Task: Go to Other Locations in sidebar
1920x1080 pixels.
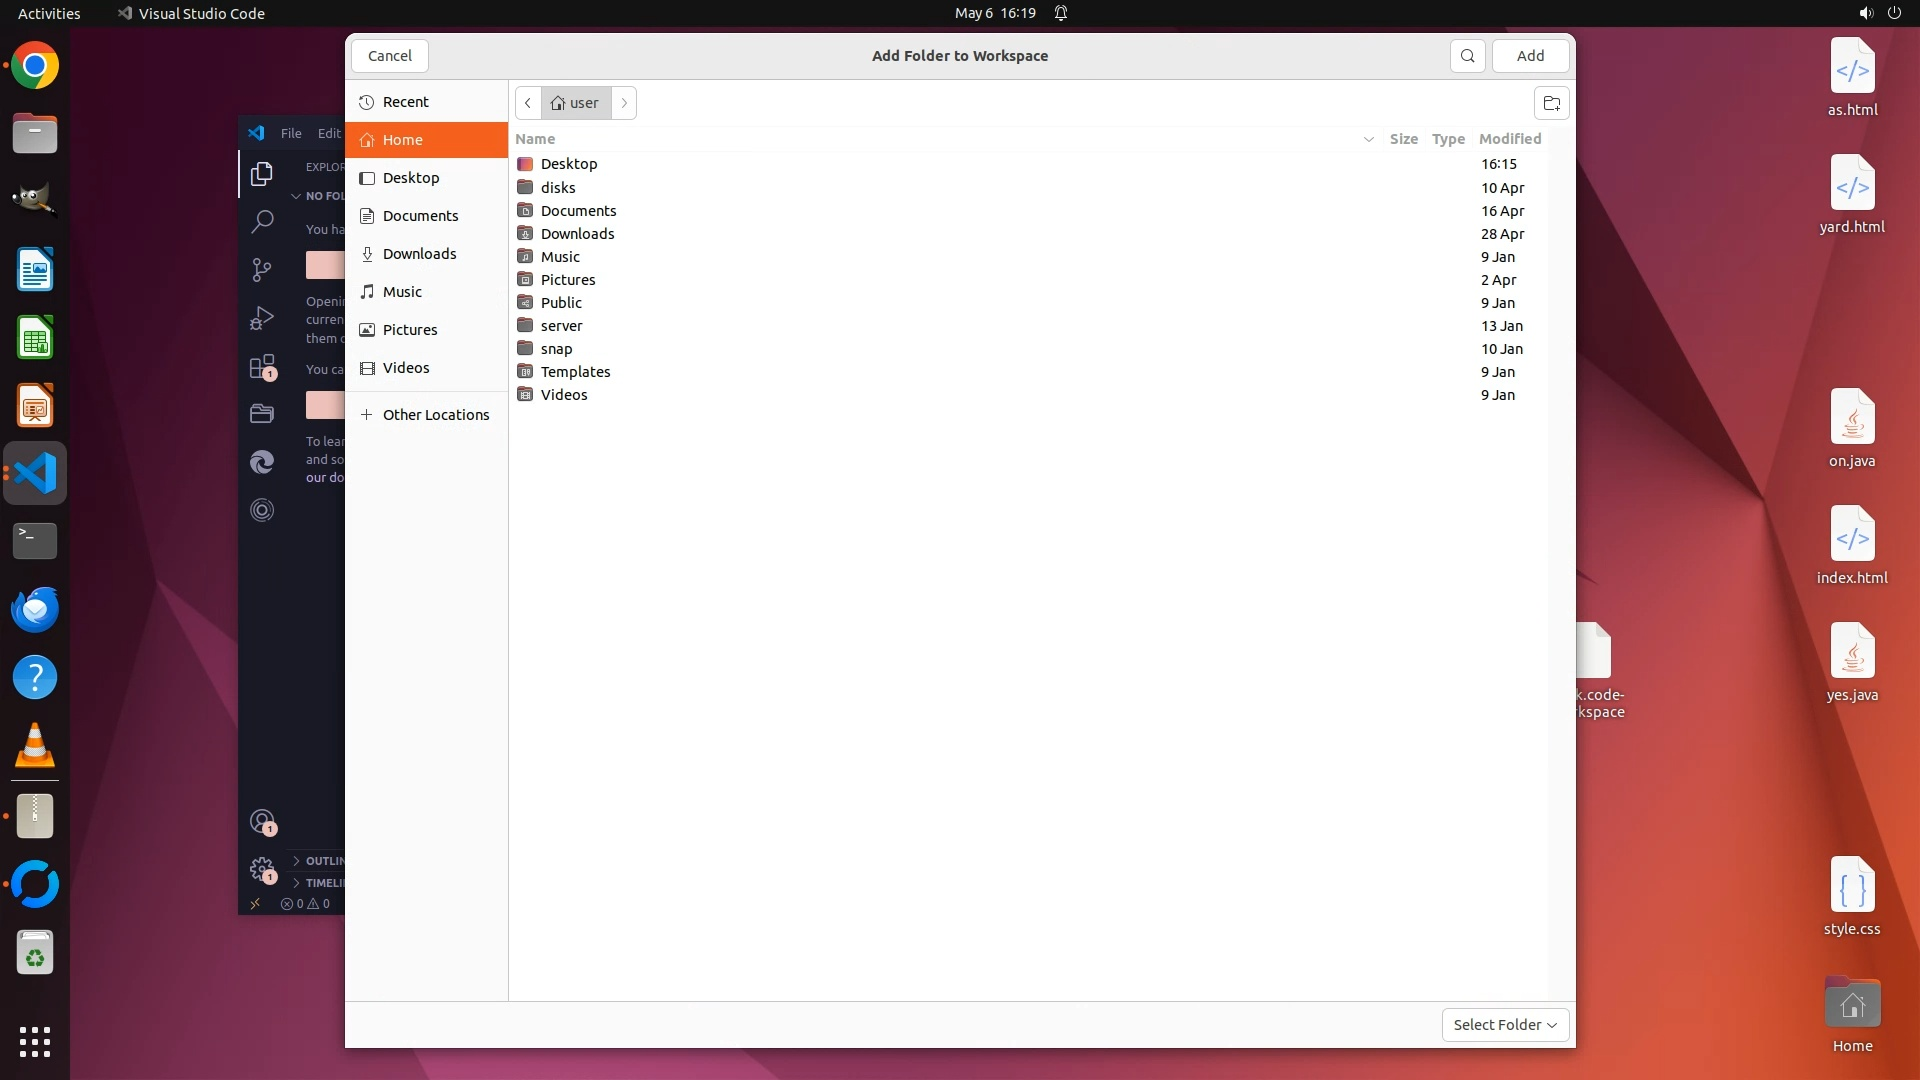Action: (435, 415)
